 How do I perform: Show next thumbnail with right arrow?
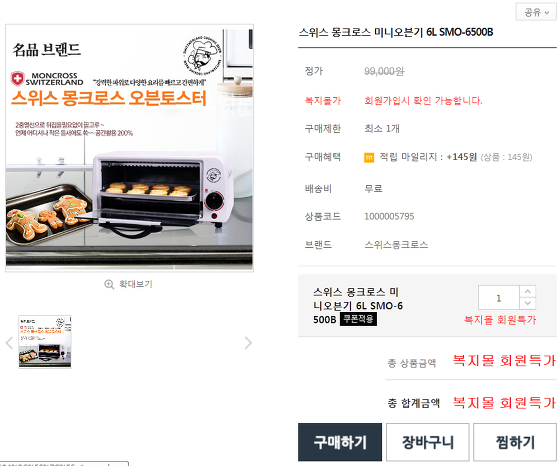(248, 343)
